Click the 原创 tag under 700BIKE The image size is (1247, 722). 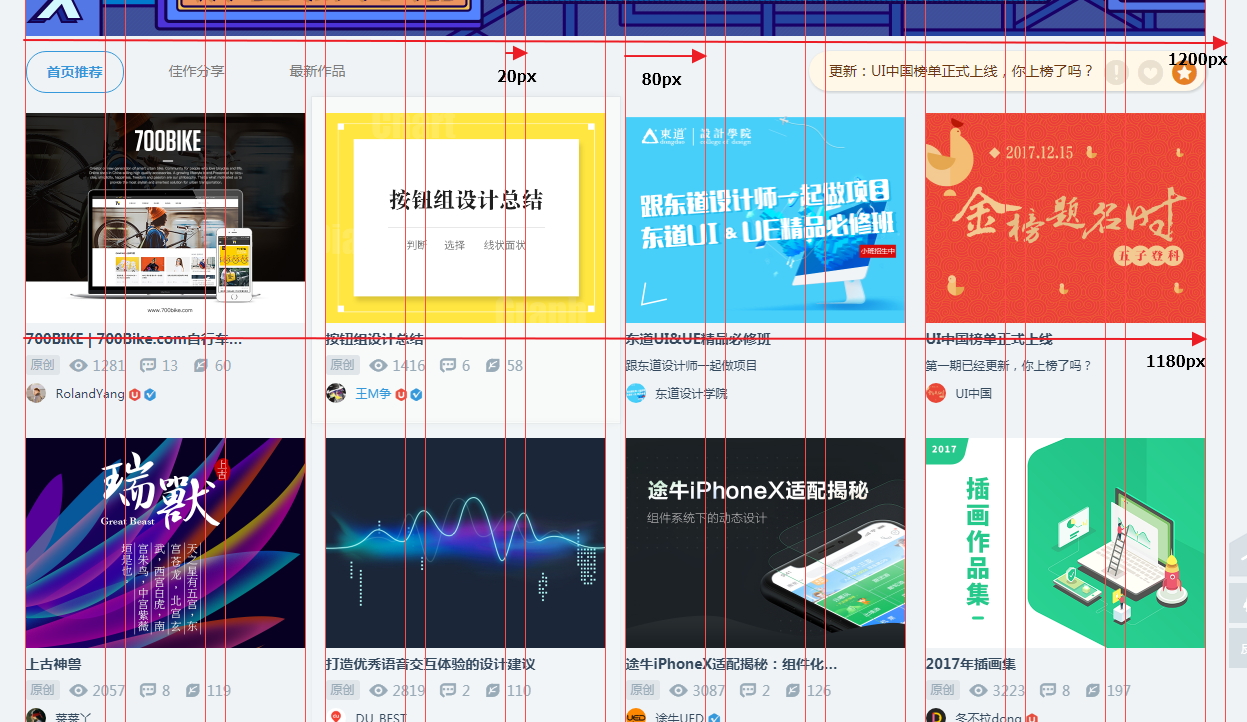[43, 365]
